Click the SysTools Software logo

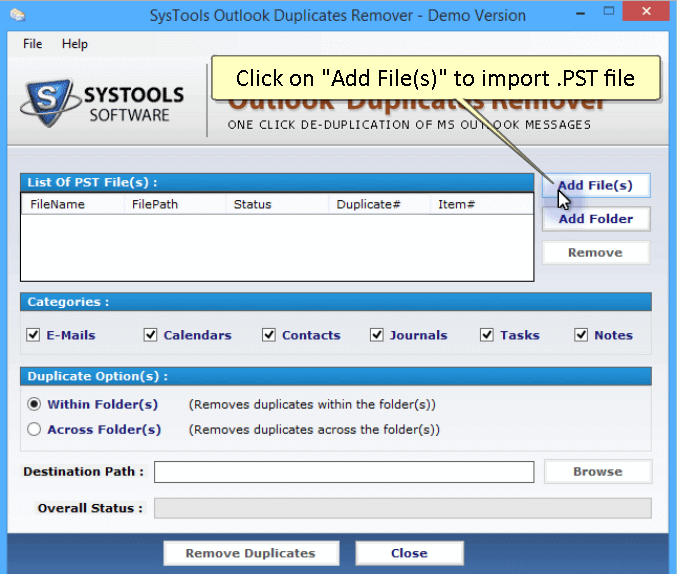coord(102,104)
